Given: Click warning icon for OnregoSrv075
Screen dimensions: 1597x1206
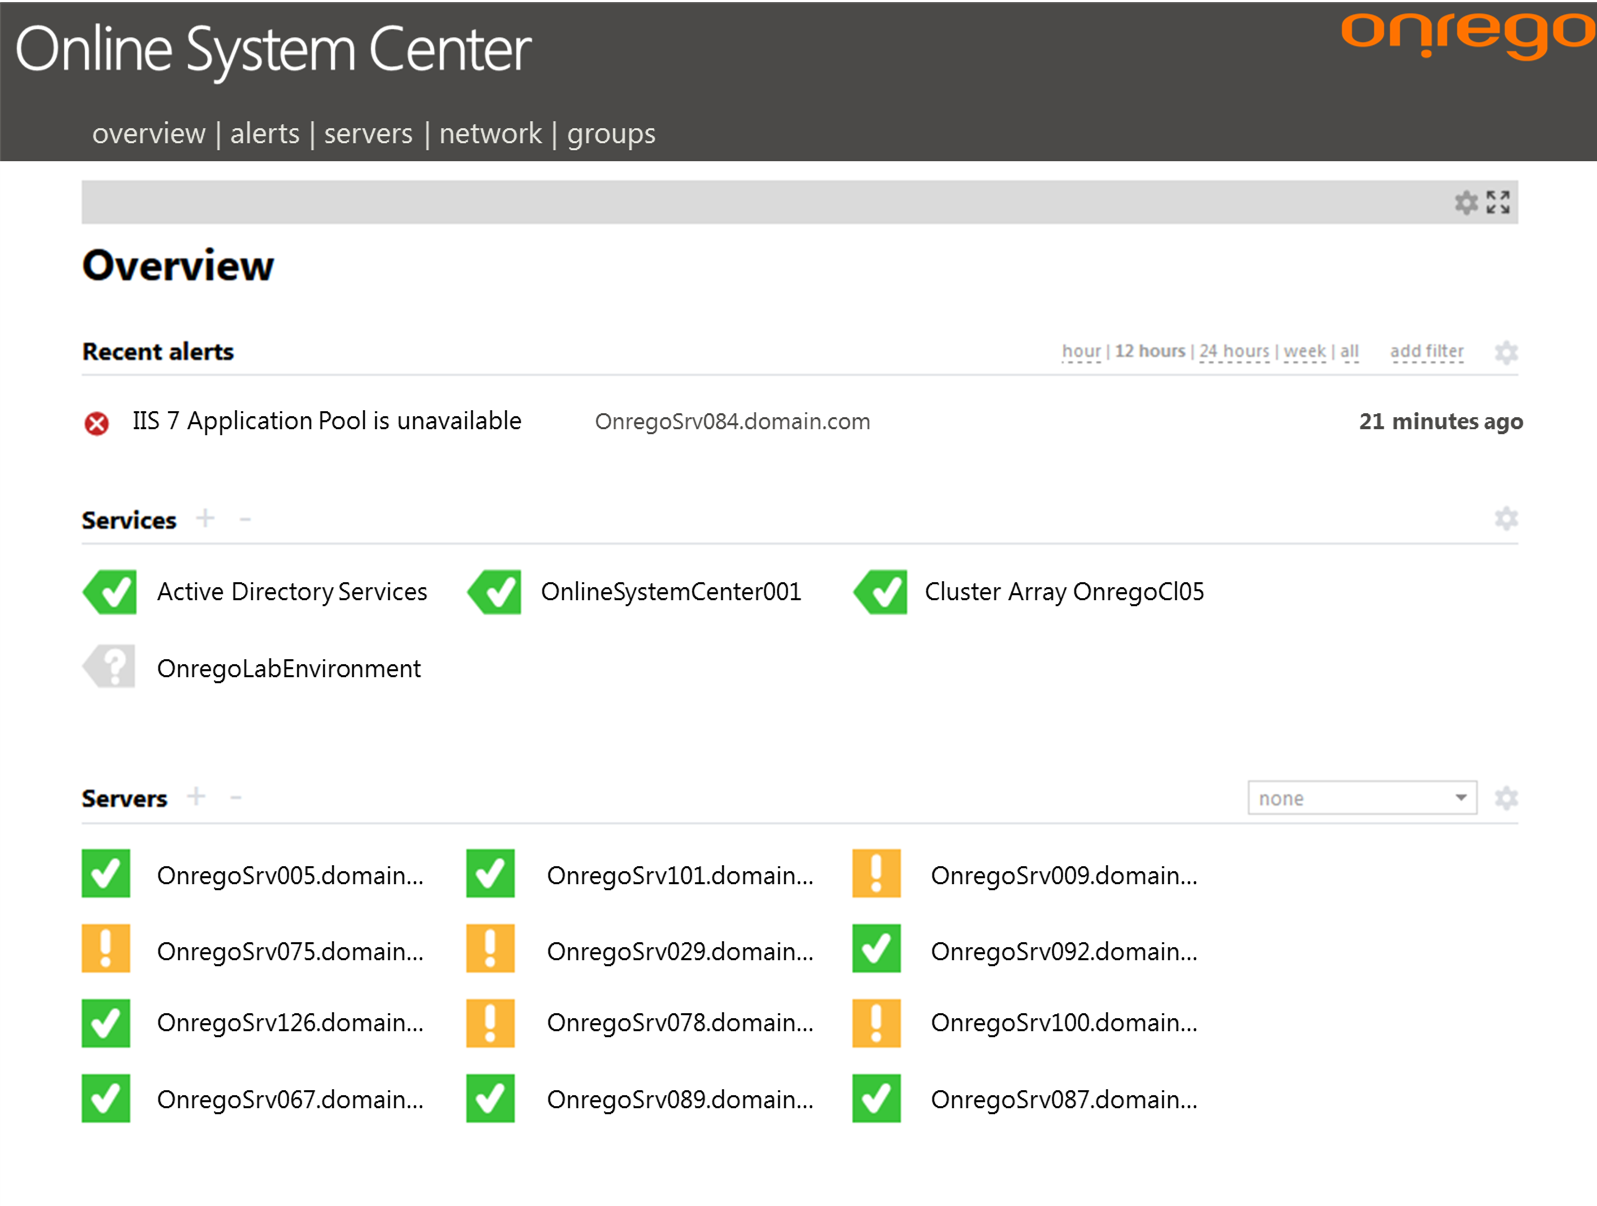Looking at the screenshot, I should tap(106, 948).
